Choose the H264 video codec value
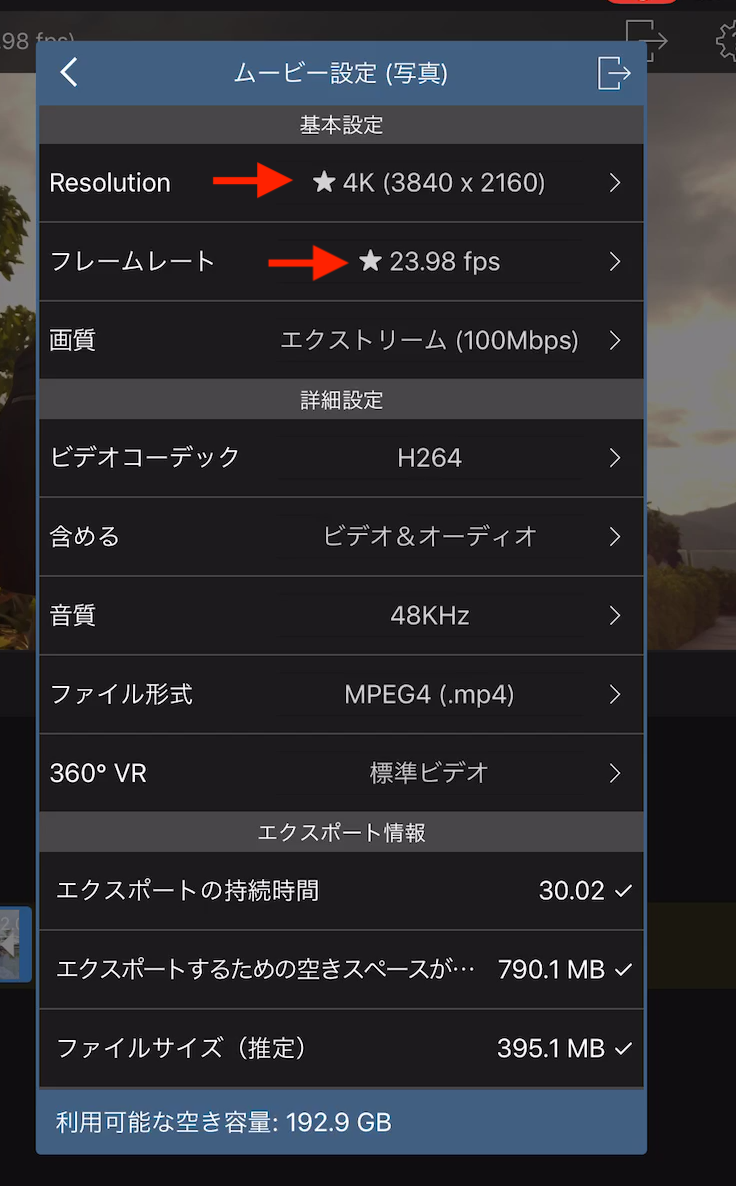Image resolution: width=736 pixels, height=1186 pixels. [x=429, y=458]
